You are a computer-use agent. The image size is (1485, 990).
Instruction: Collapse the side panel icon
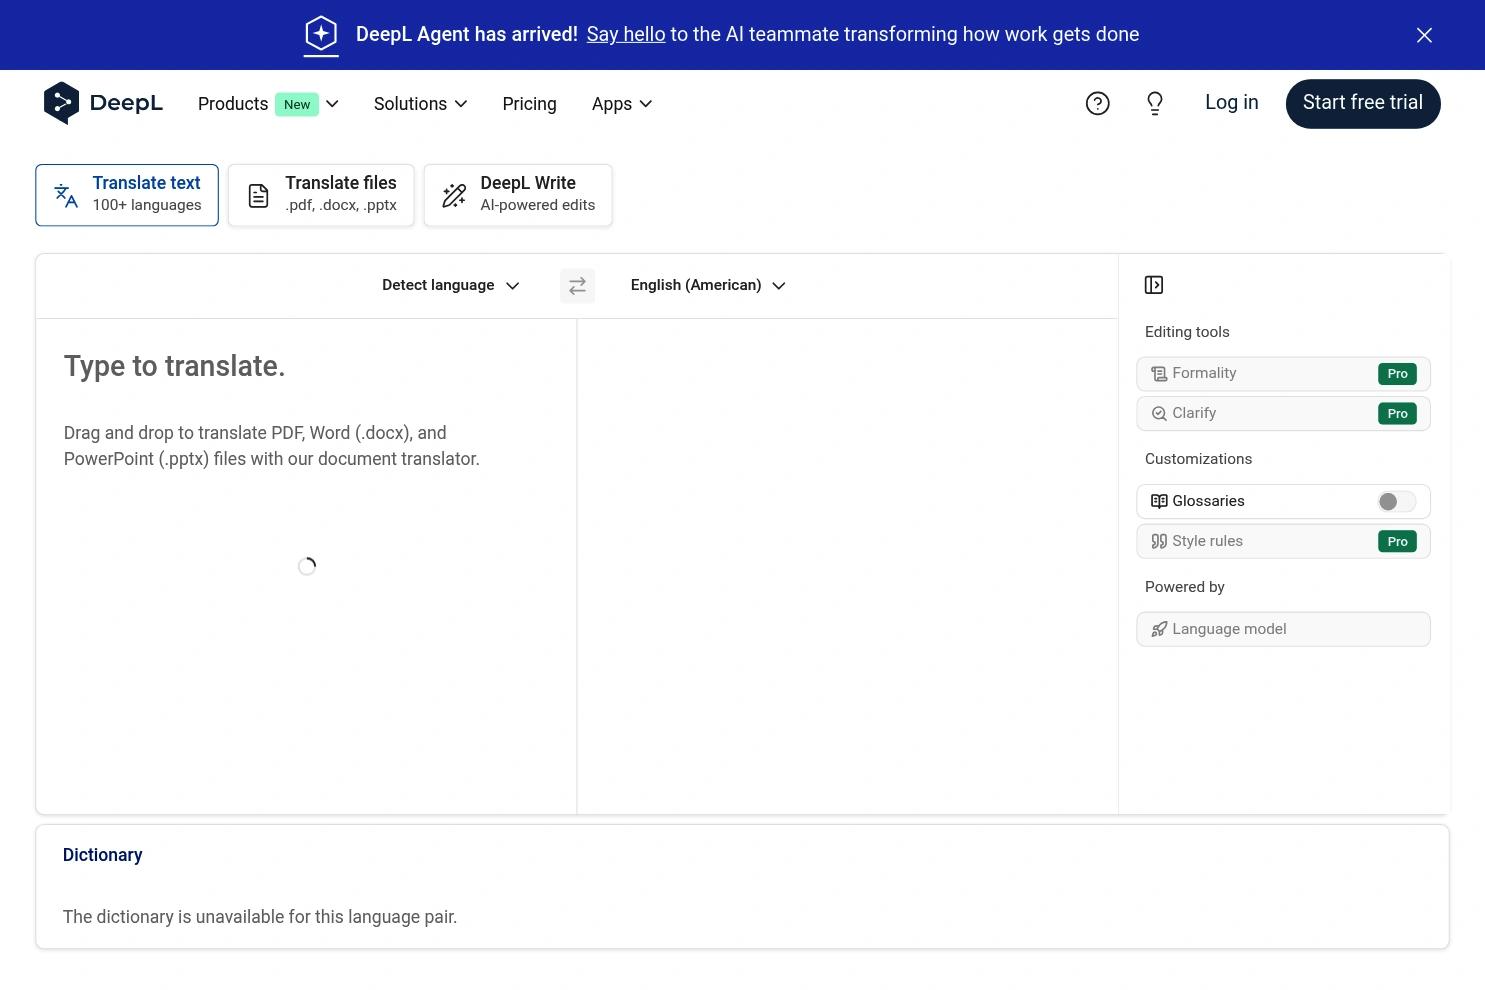[x=1154, y=285]
